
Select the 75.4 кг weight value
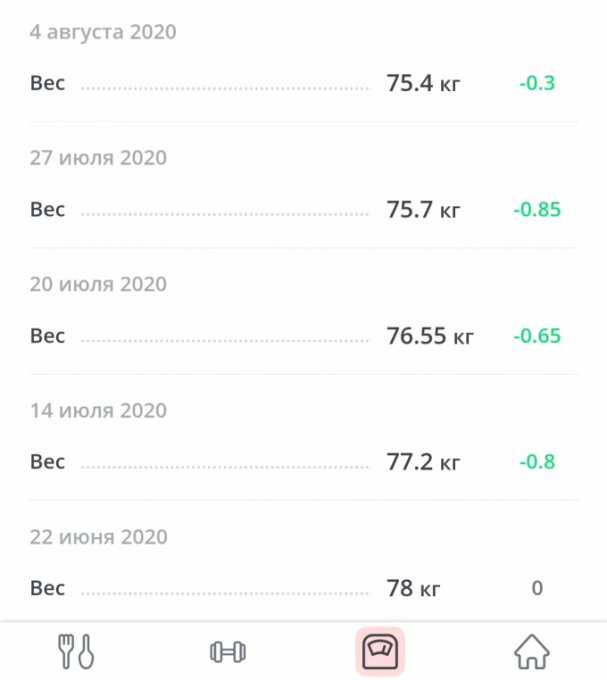(423, 84)
